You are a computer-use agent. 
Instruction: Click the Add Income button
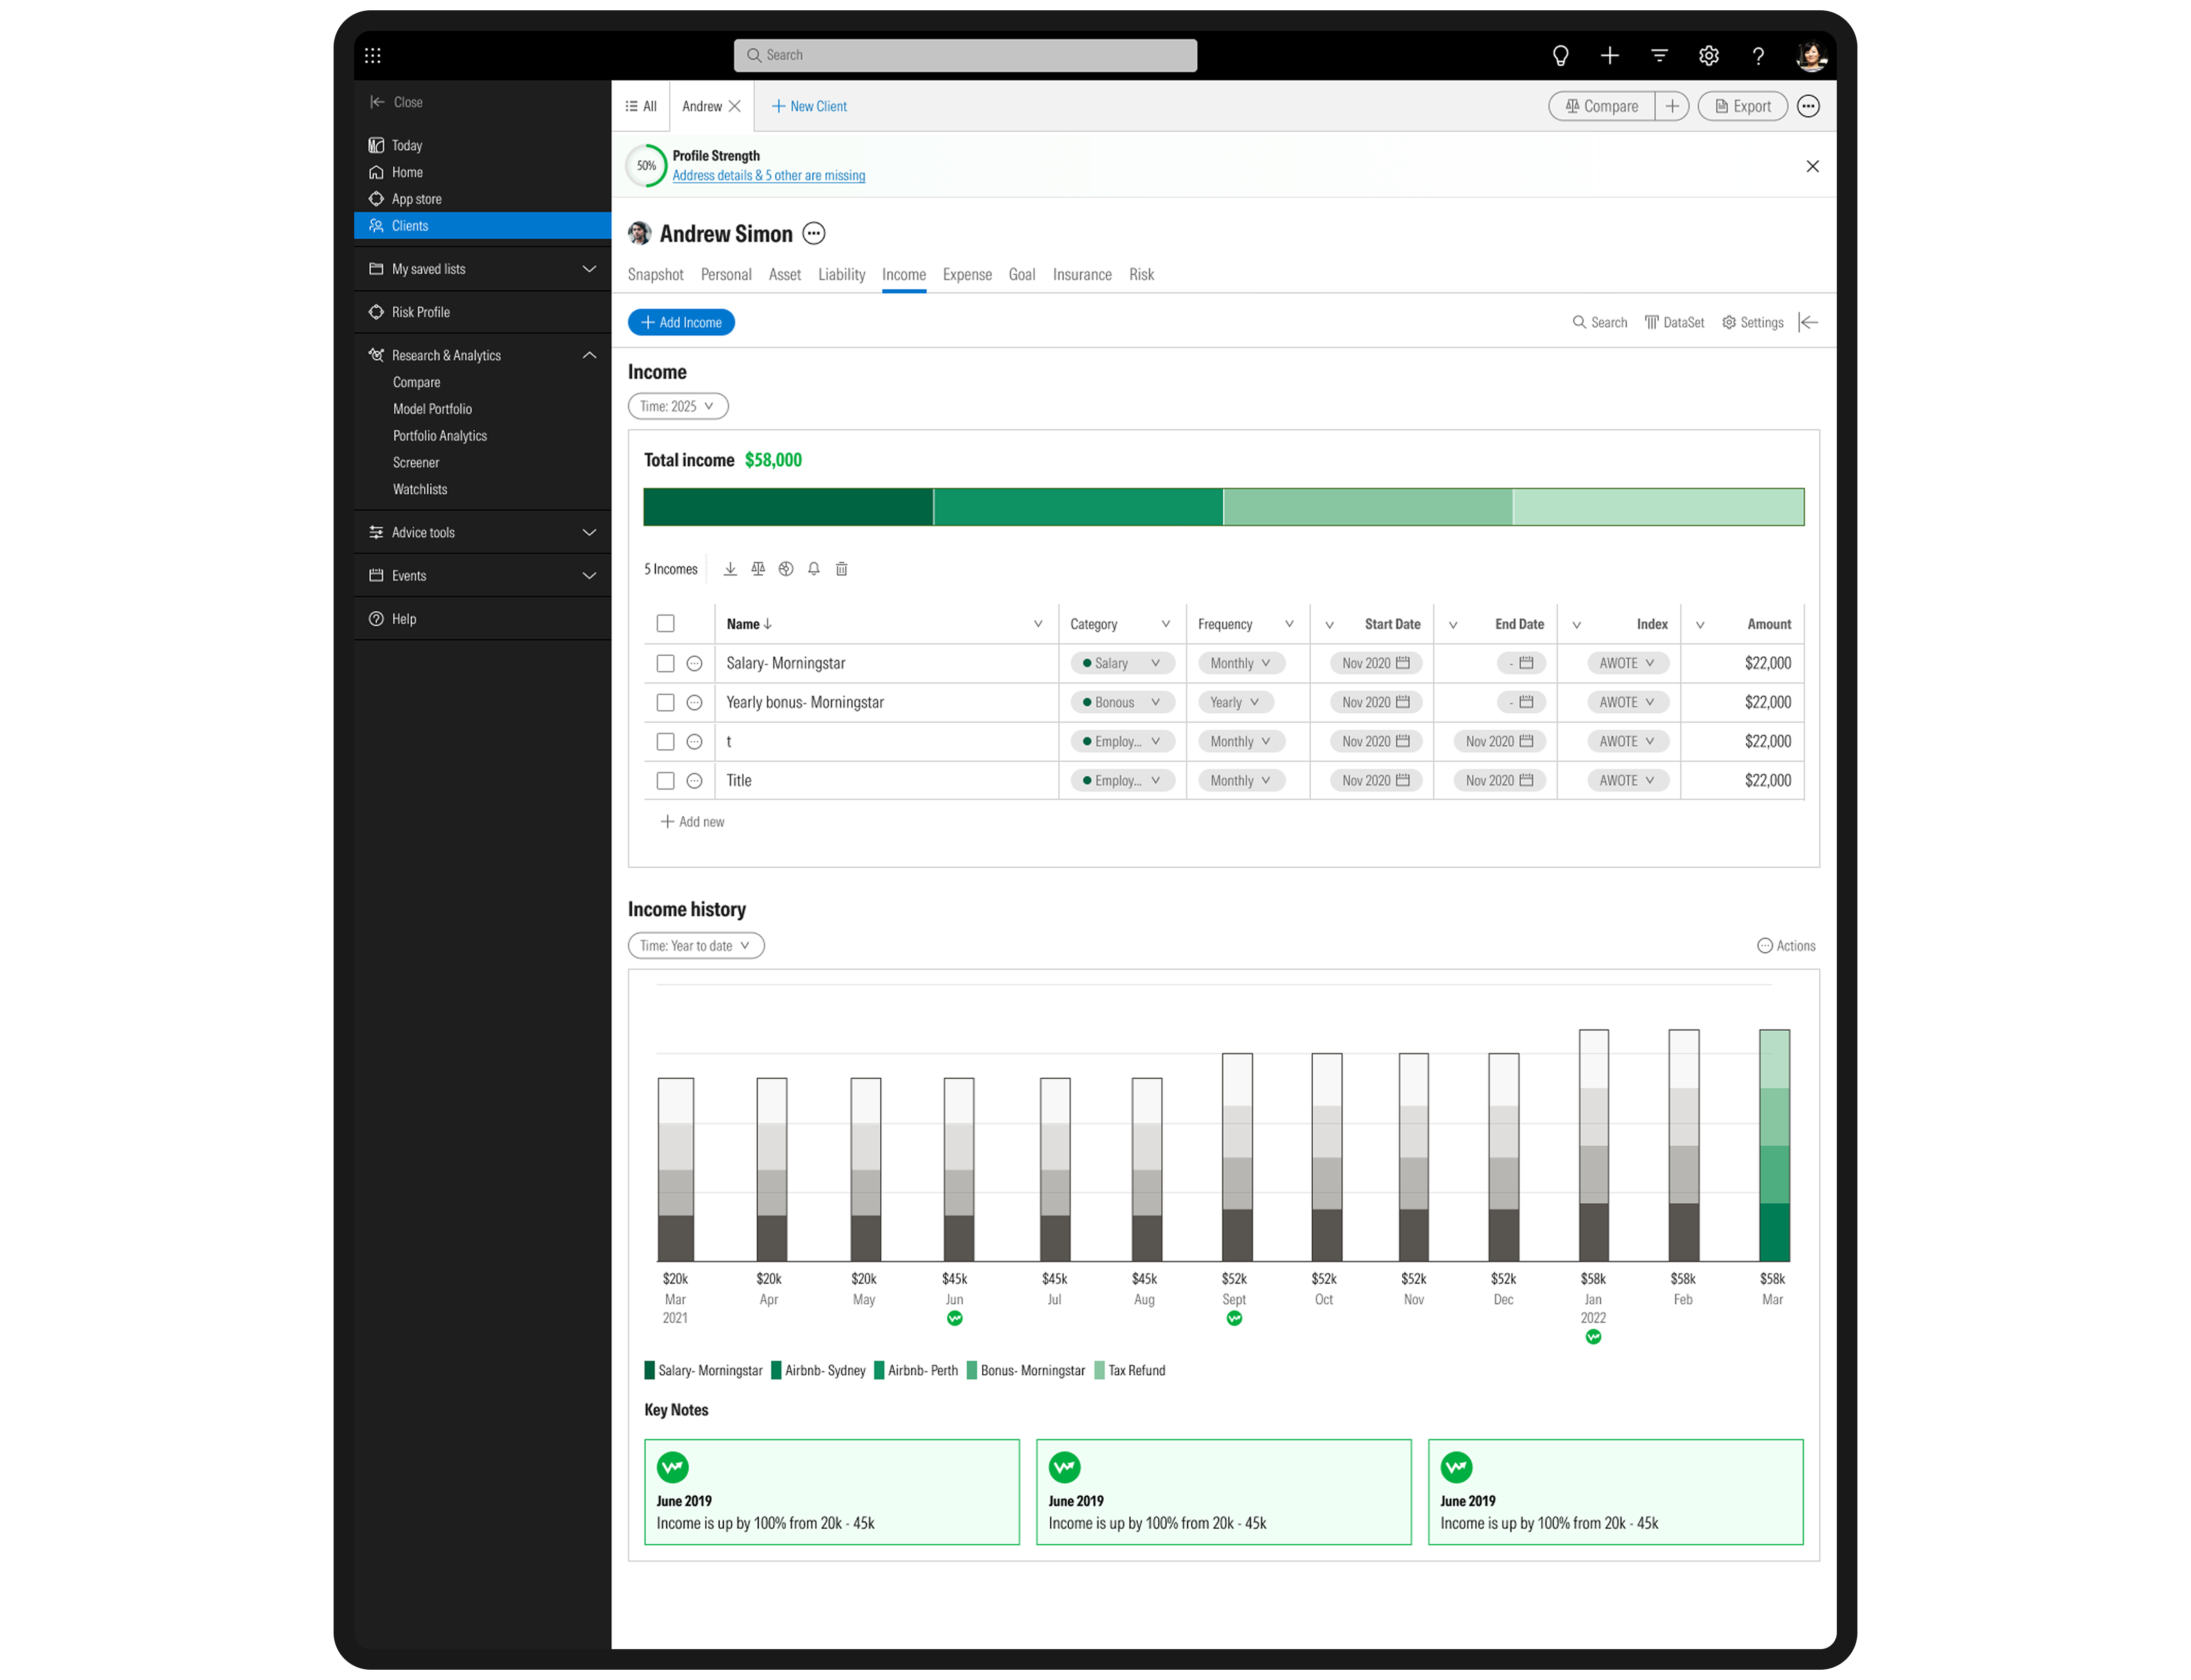681,322
